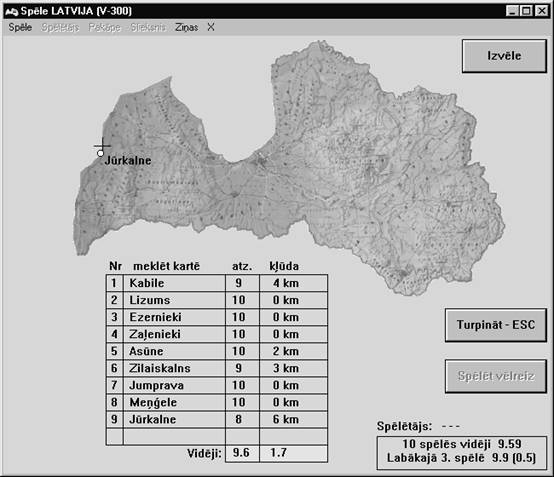Click the Vidēji average score field 9.6
554x477 pixels.
point(242,453)
